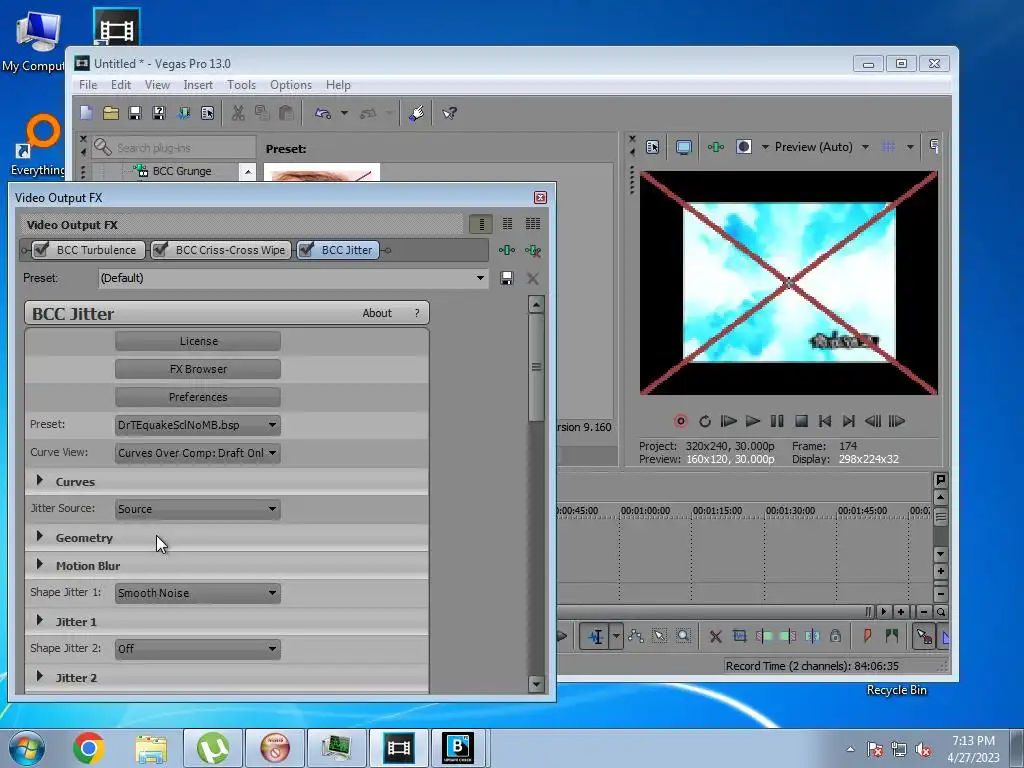
Task: Click the Search plug-ins field
Action: point(174,148)
